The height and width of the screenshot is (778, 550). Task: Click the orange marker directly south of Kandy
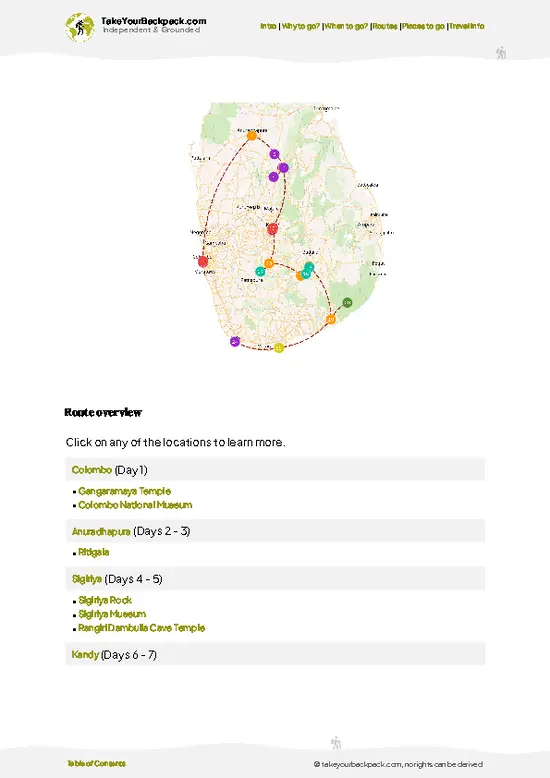click(269, 263)
